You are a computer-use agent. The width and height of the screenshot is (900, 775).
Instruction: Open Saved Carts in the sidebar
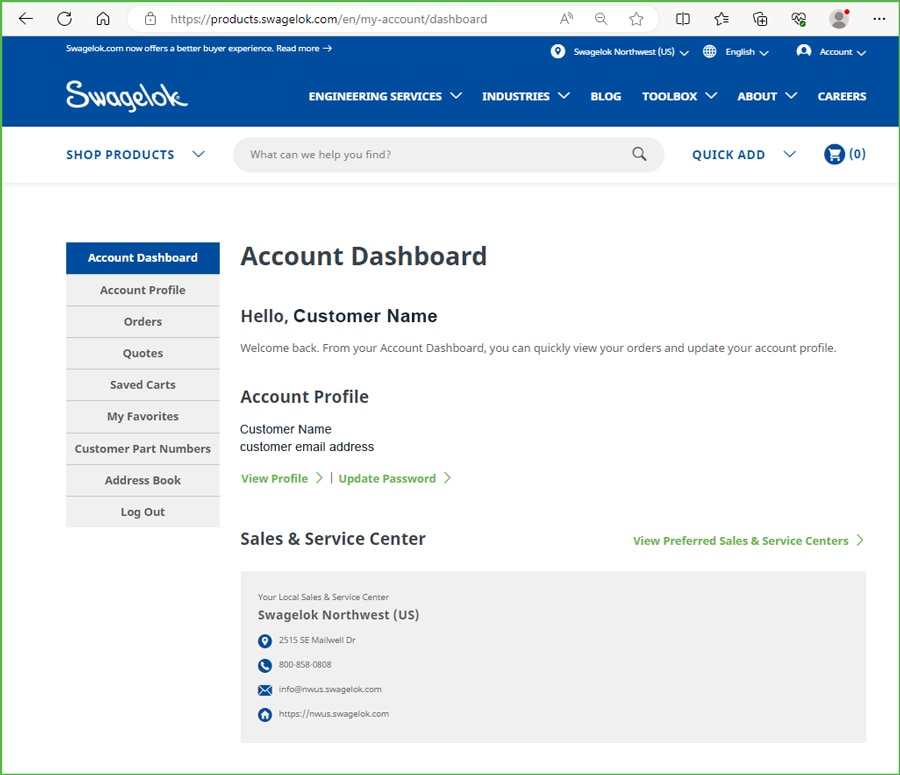tap(143, 385)
